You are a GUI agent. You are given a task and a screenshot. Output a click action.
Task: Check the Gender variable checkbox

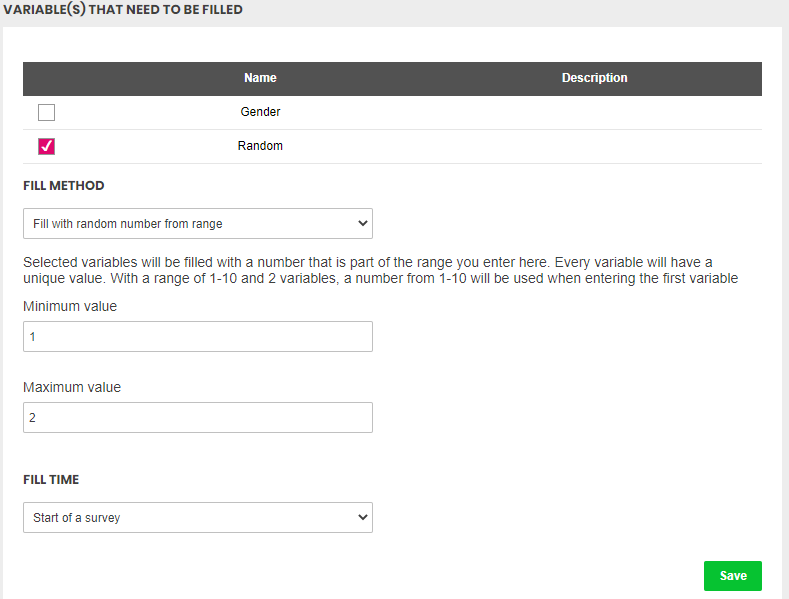(46, 112)
